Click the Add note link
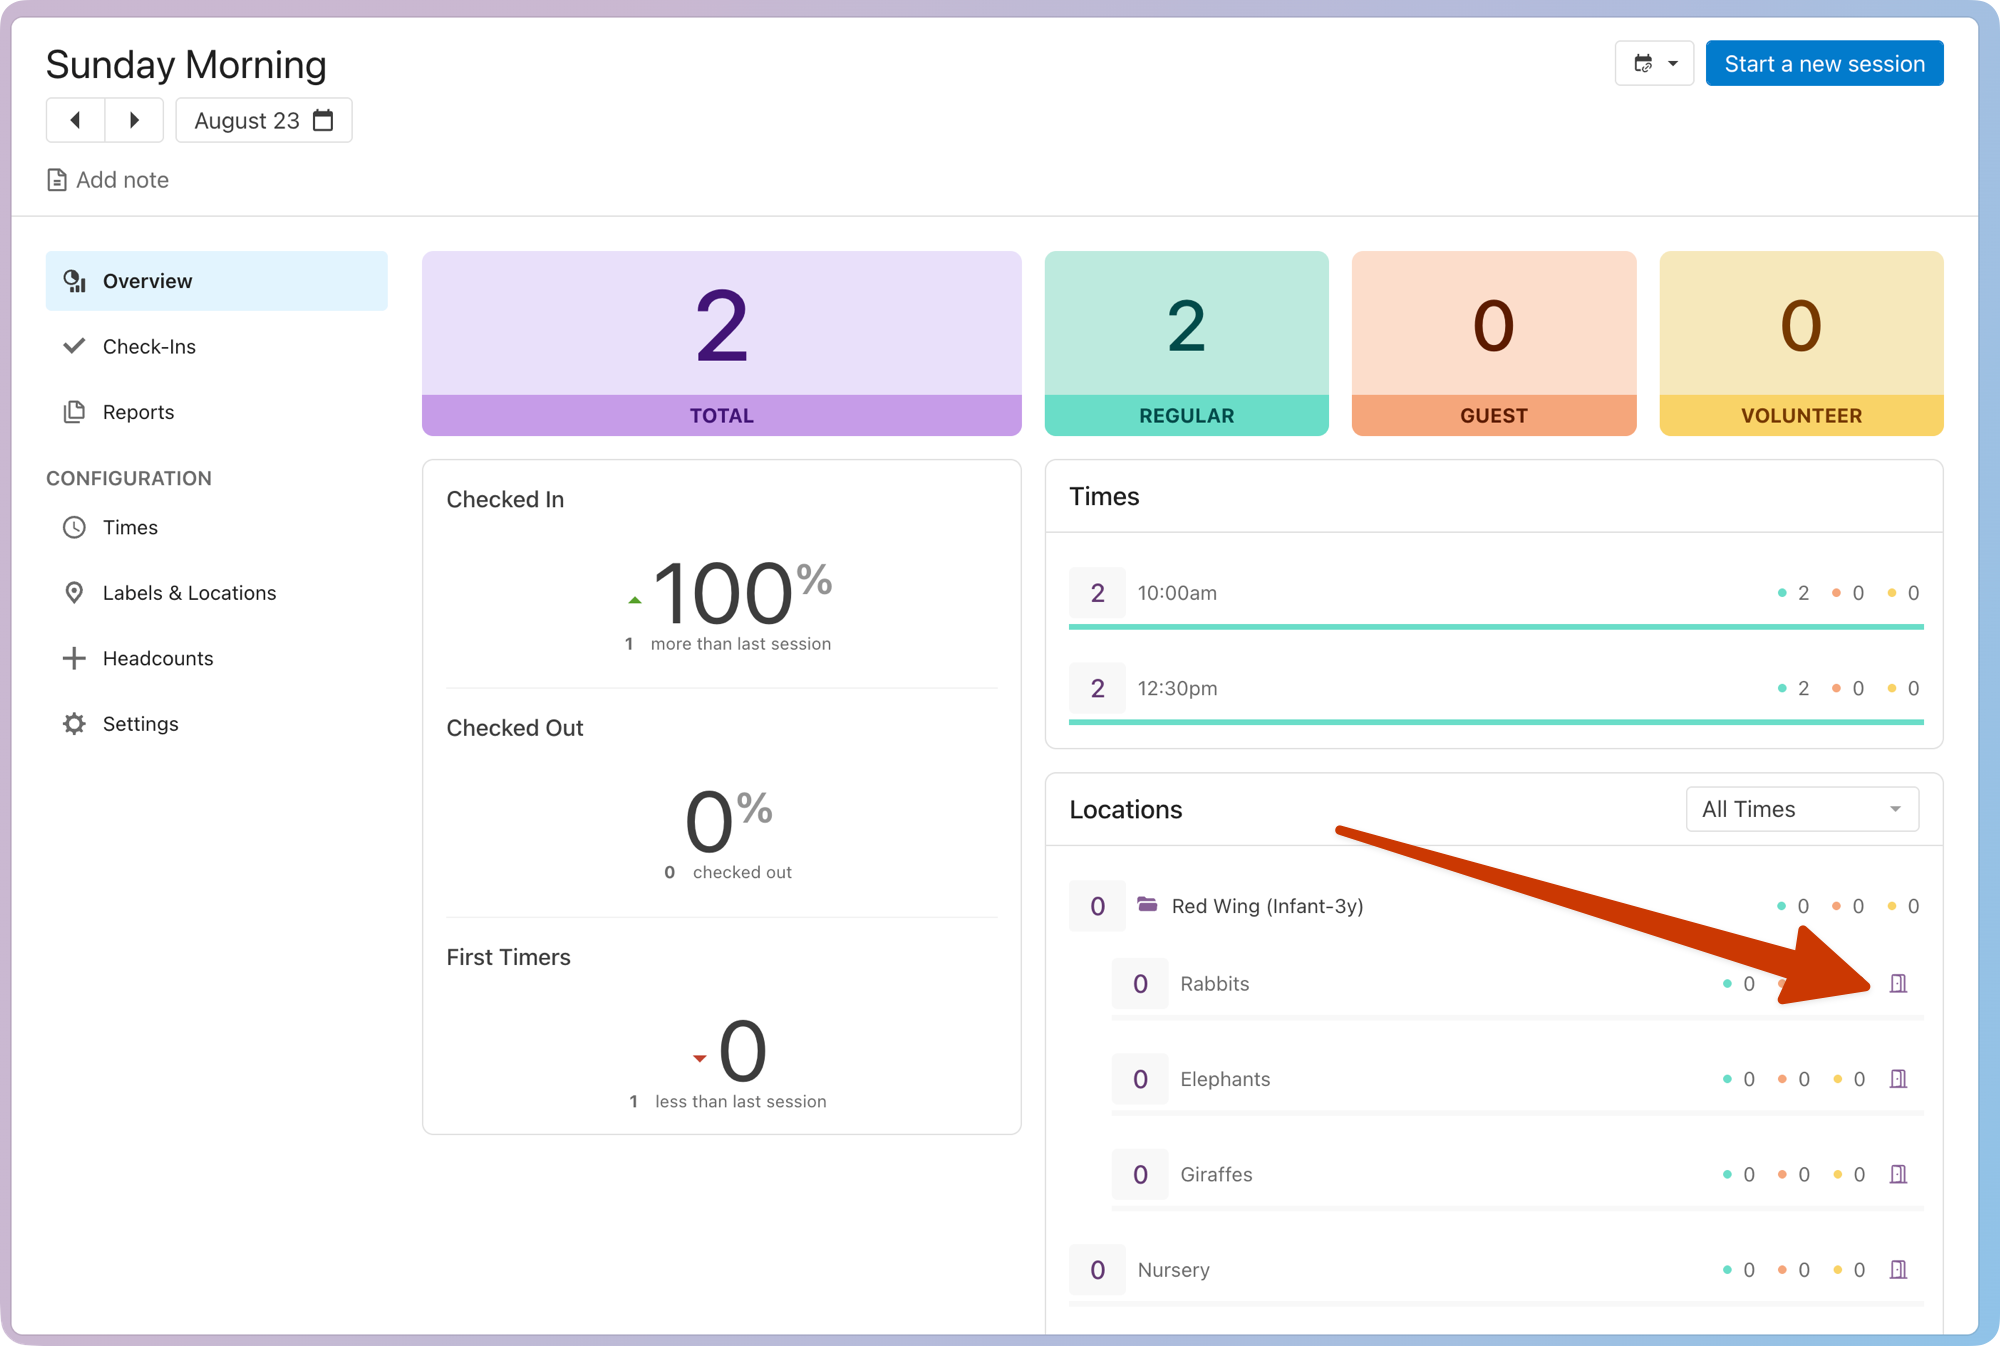Image resolution: width=2000 pixels, height=1346 pixels. [x=108, y=180]
